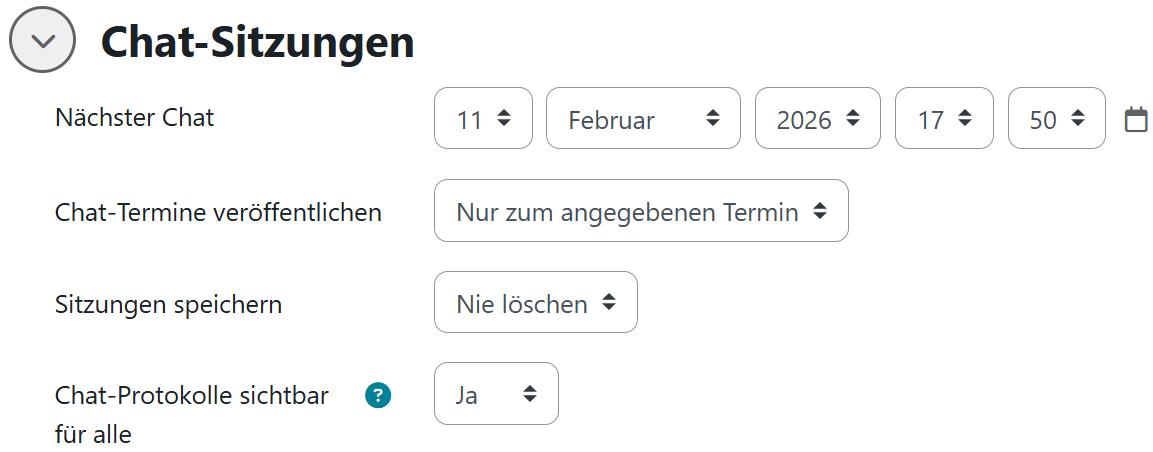
Task: Open the 'Nie löschen' dropdown
Action: coord(535,303)
